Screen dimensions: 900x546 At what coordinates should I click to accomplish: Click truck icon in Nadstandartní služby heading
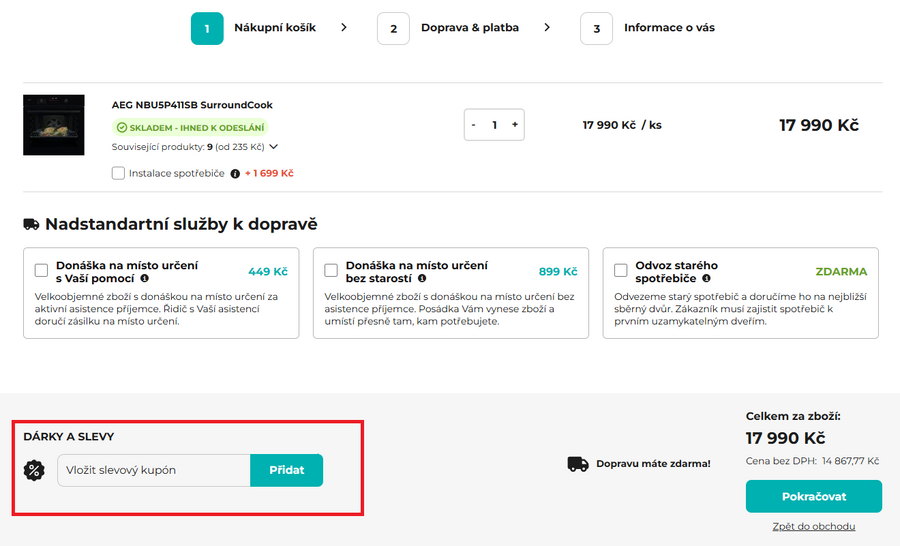[x=32, y=224]
